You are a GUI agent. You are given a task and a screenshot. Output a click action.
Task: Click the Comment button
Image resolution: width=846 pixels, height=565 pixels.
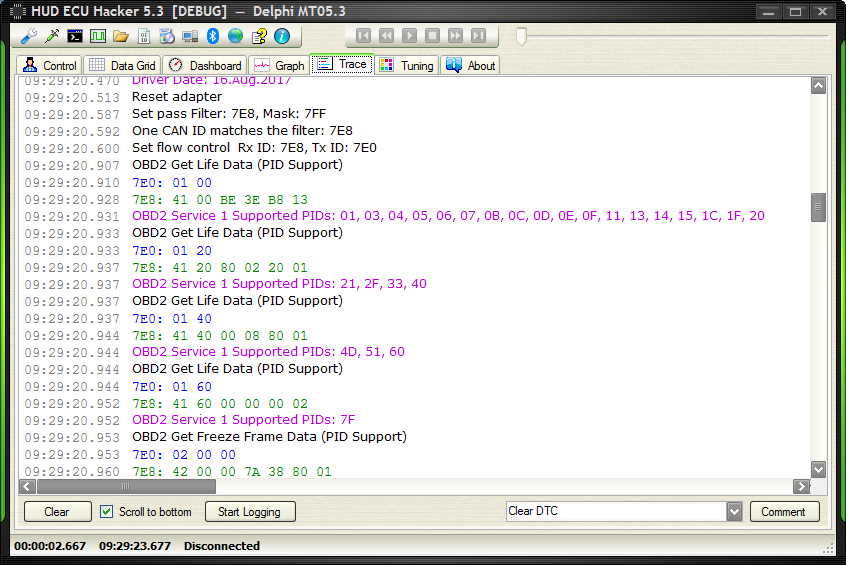point(784,512)
